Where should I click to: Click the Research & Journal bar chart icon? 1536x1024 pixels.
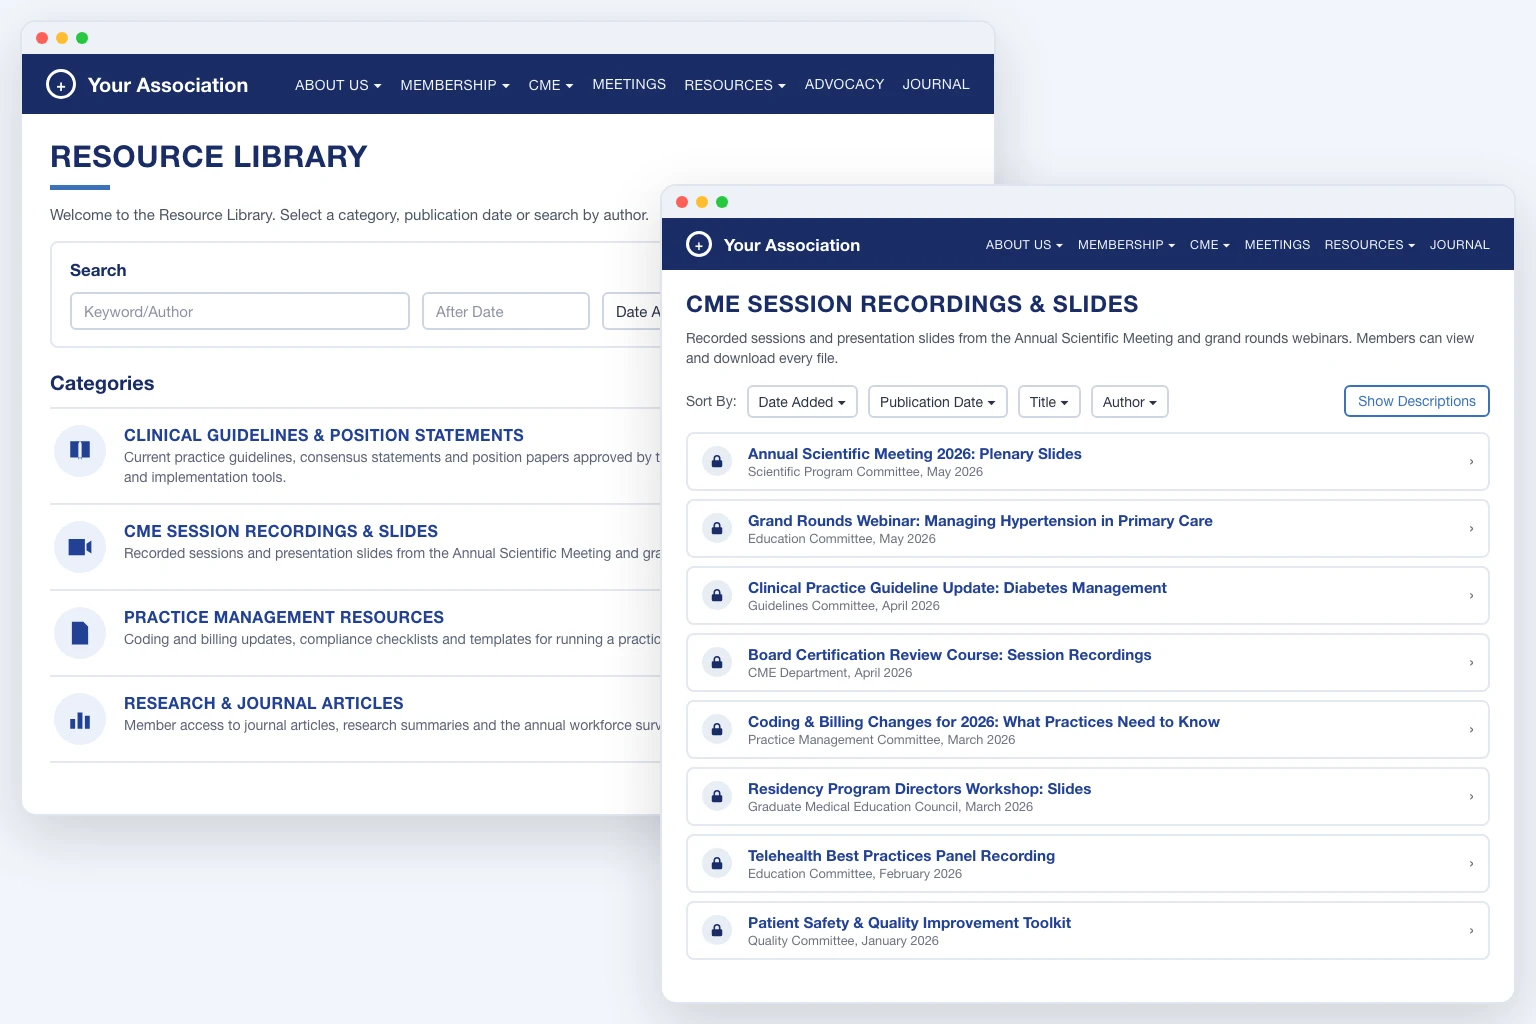point(80,719)
